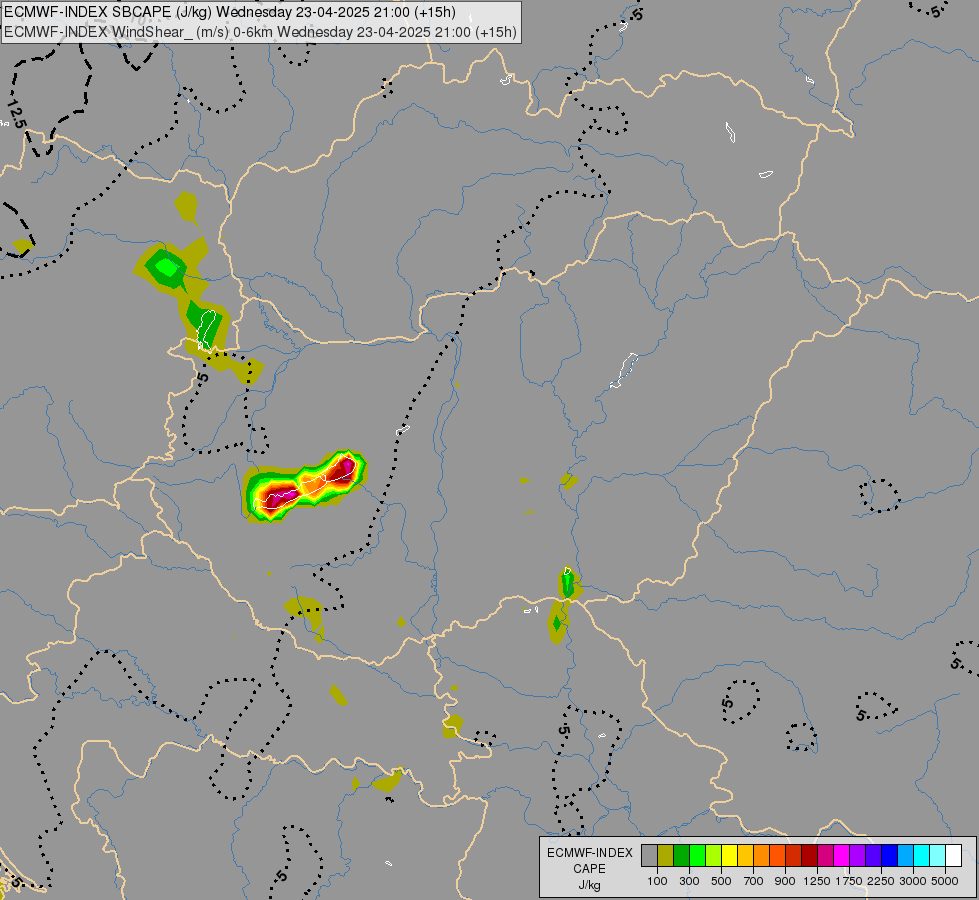Select the red-orange swatch left of 900

tap(777, 856)
